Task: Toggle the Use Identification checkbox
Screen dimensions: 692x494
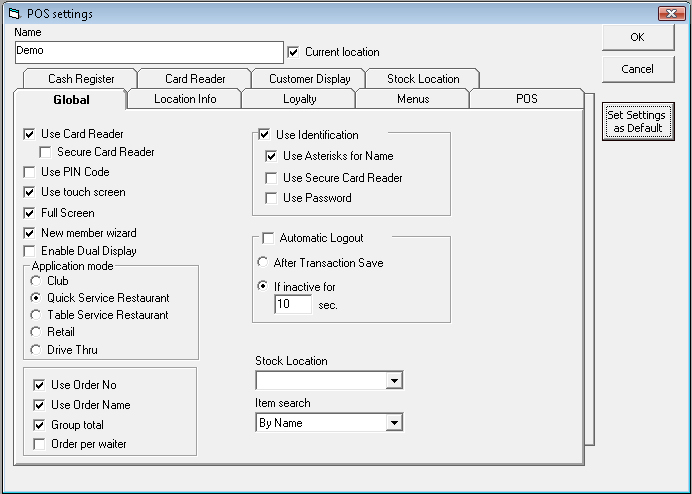Action: tap(264, 135)
